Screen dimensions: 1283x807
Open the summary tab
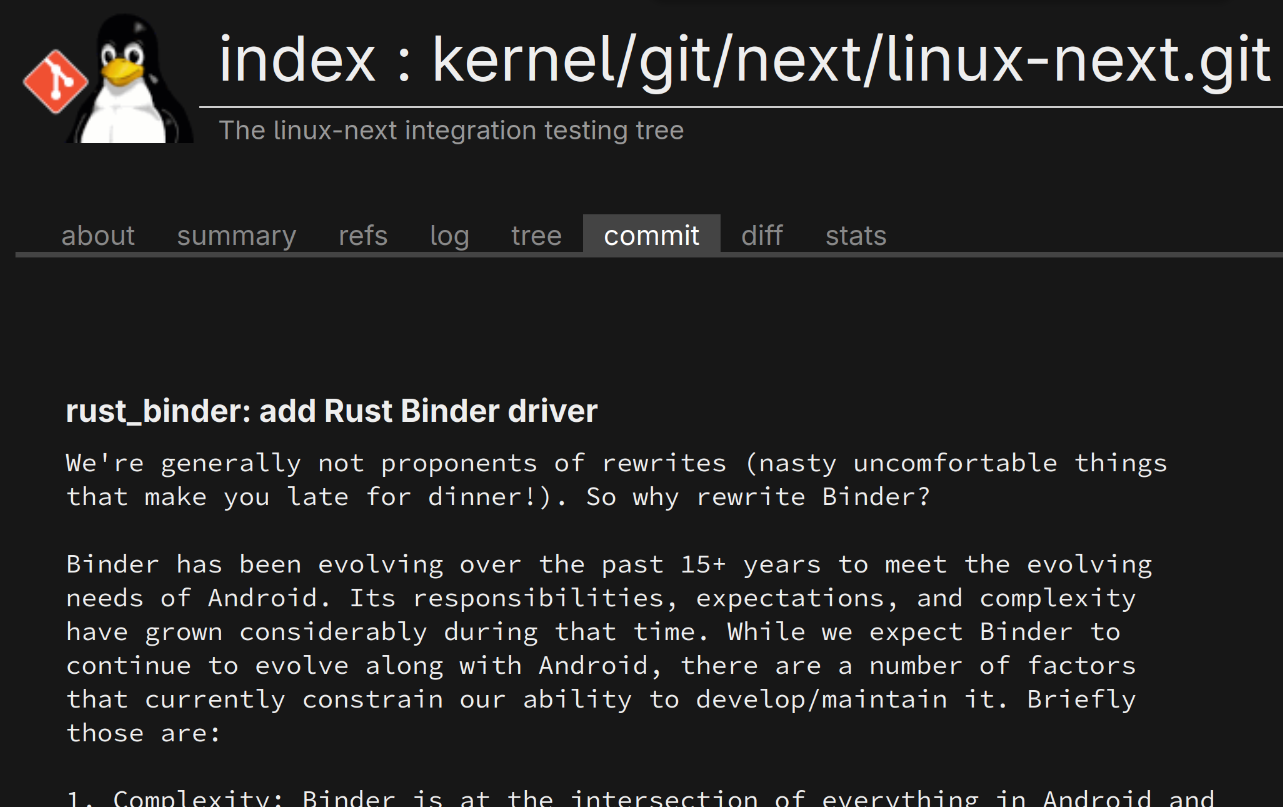(236, 236)
